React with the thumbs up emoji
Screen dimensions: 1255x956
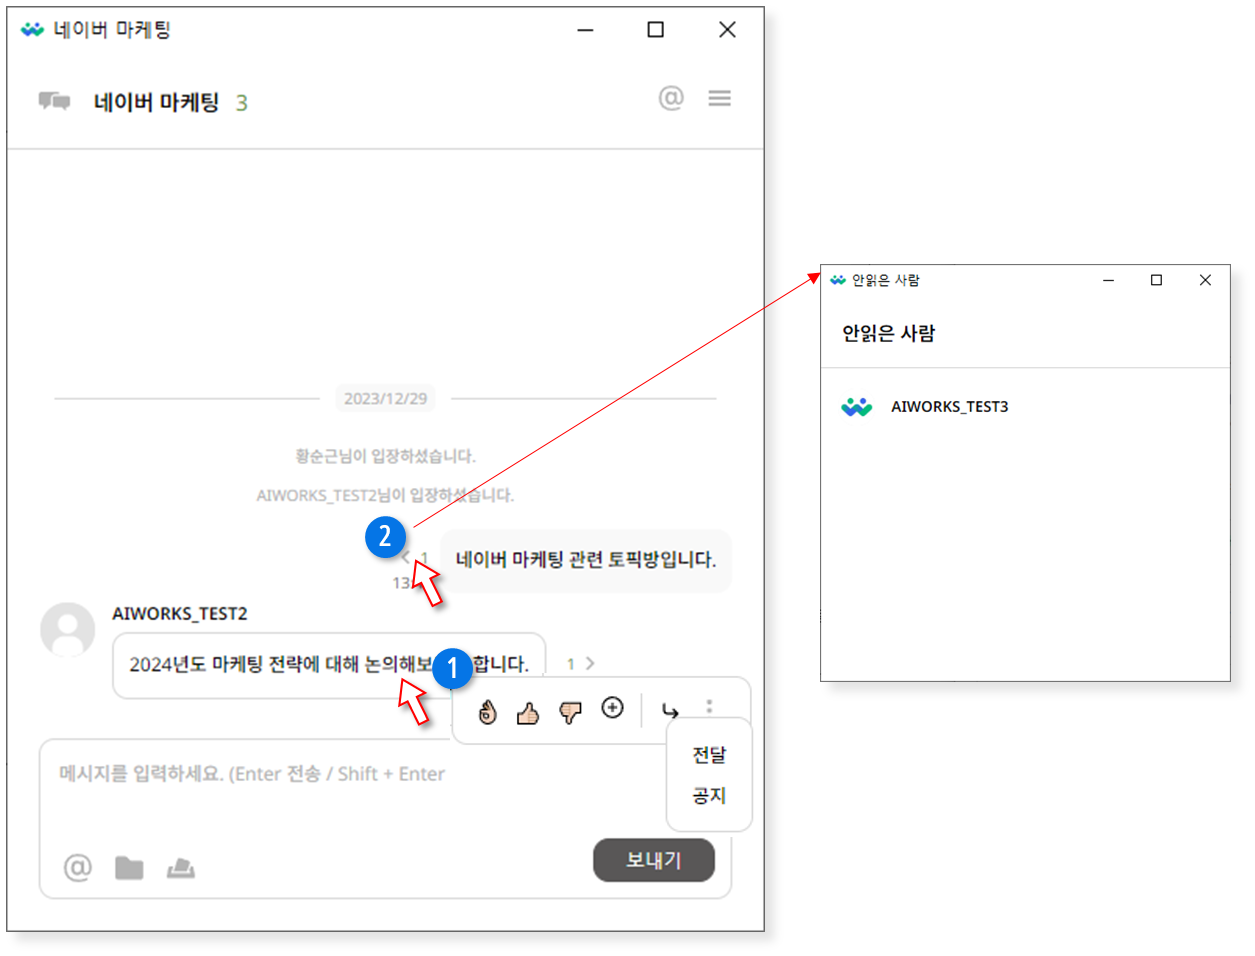[x=528, y=712]
